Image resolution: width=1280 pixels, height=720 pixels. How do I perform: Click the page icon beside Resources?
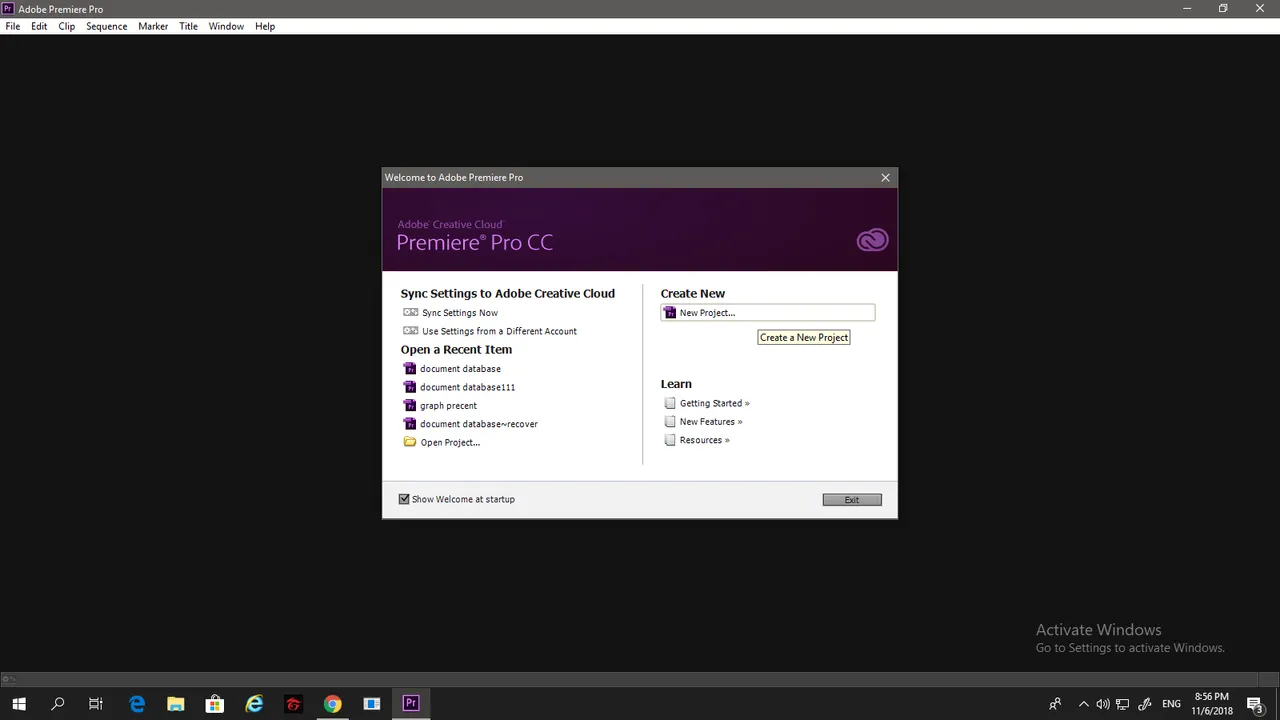click(670, 440)
